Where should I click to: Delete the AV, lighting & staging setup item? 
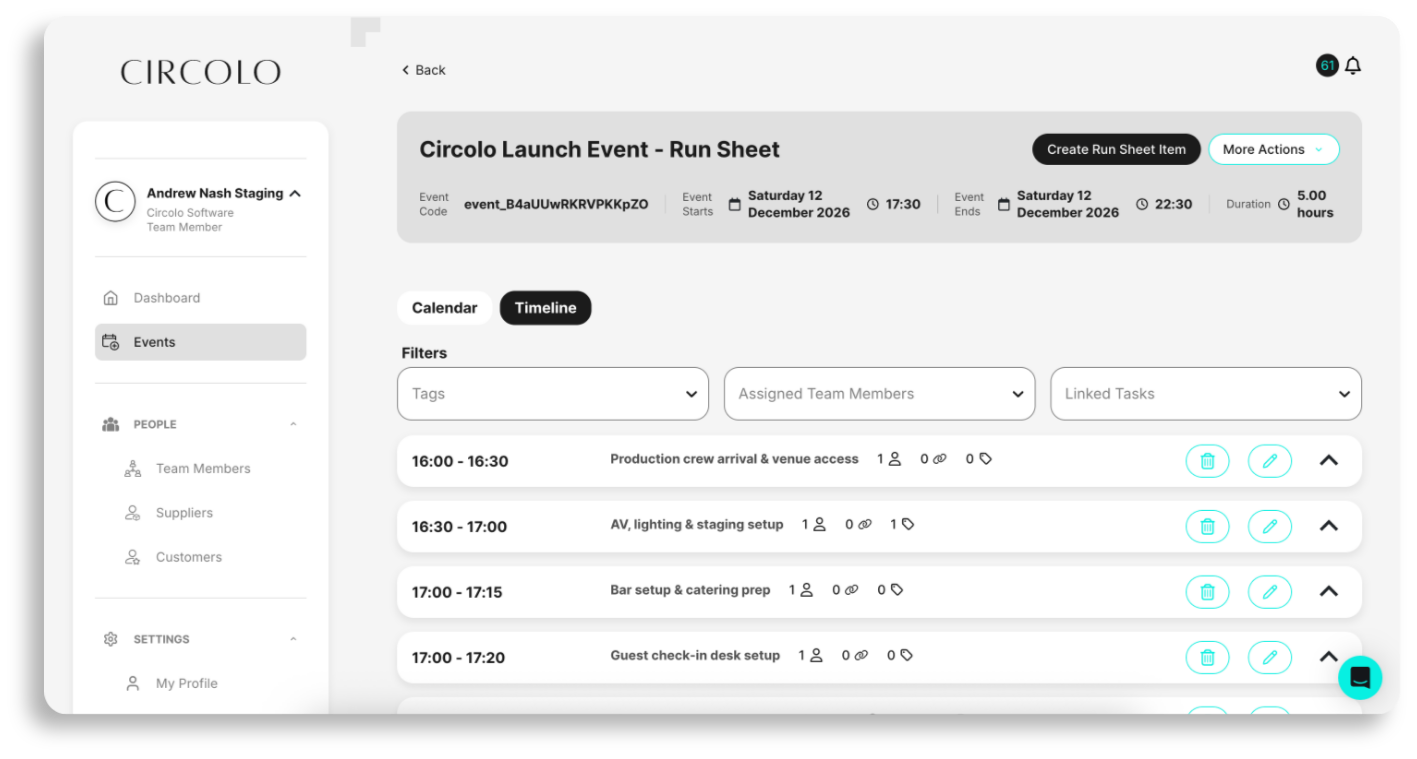point(1207,526)
